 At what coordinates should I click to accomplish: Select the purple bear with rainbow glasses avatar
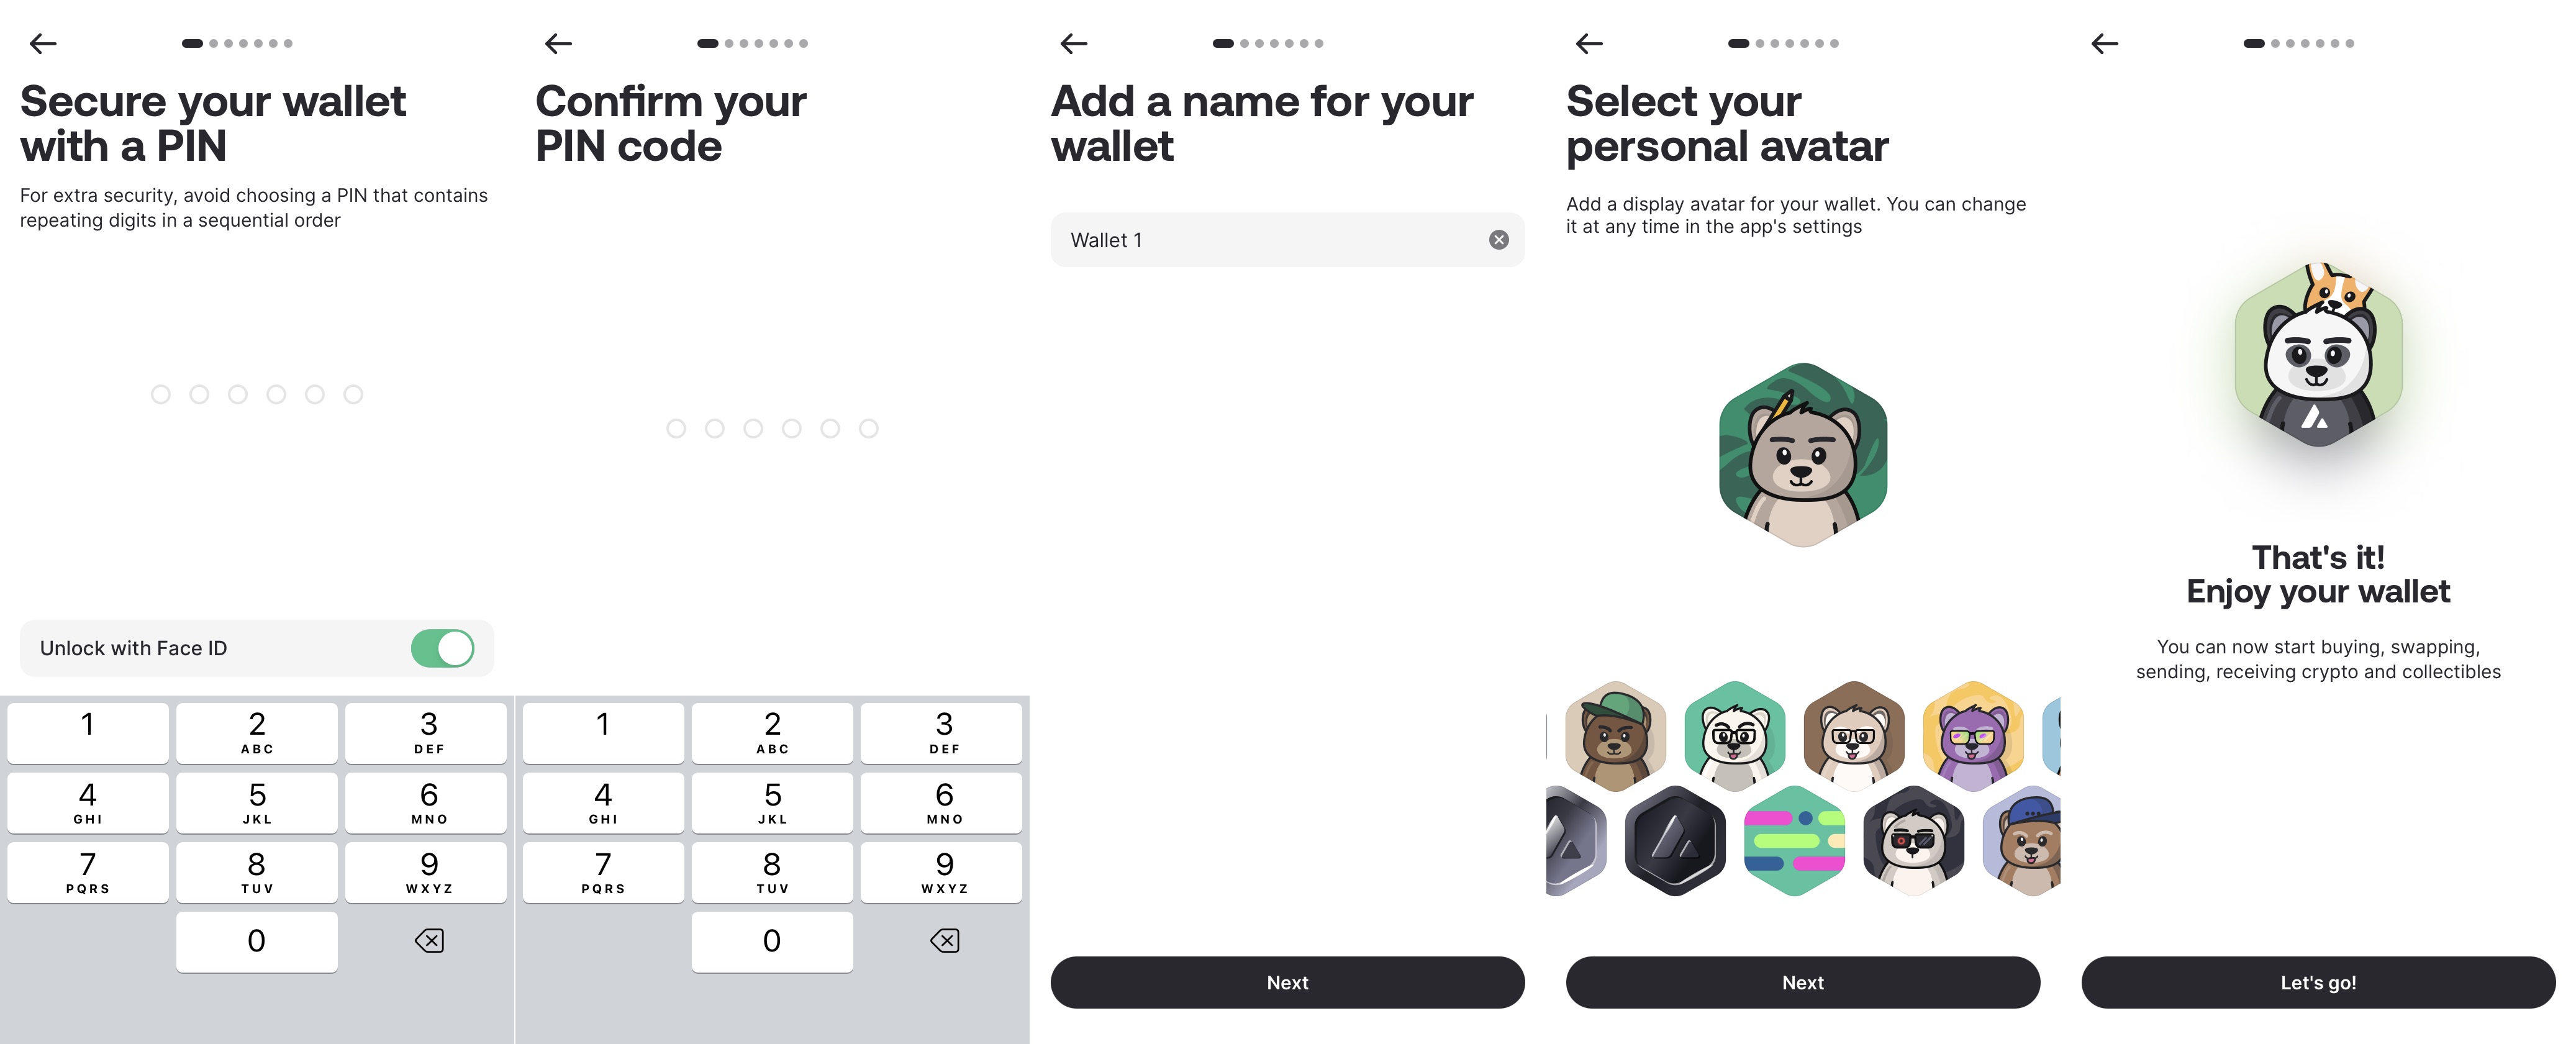(x=1973, y=737)
